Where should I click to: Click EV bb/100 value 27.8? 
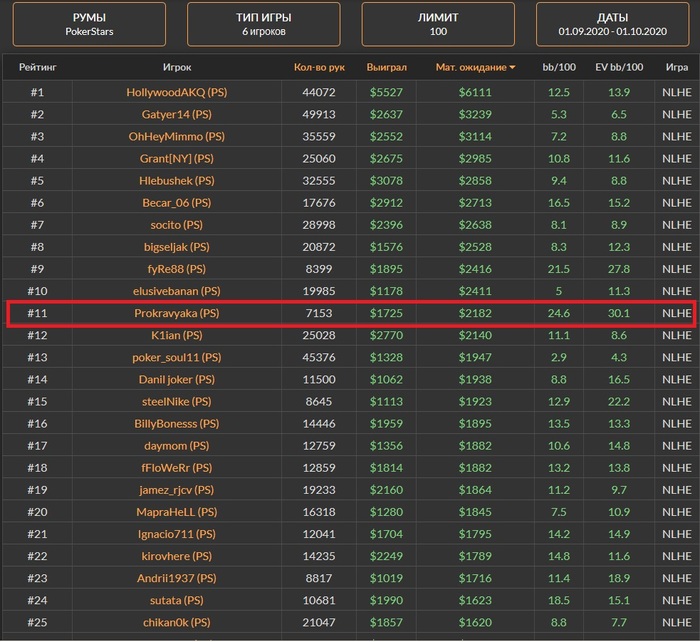coord(619,269)
